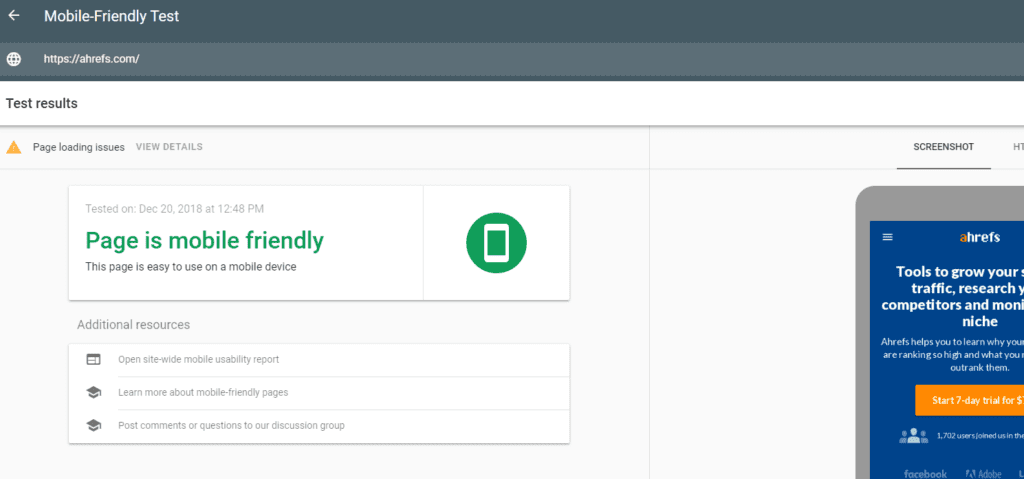This screenshot has width=1024, height=479.
Task: Click 'This page is easy to use' text
Action: pos(191,267)
